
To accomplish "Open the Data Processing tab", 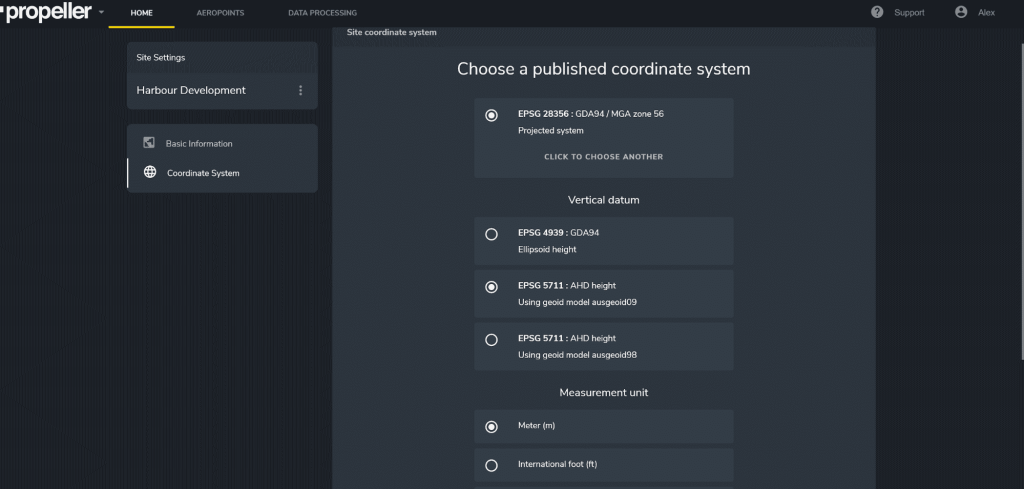I will [x=322, y=13].
